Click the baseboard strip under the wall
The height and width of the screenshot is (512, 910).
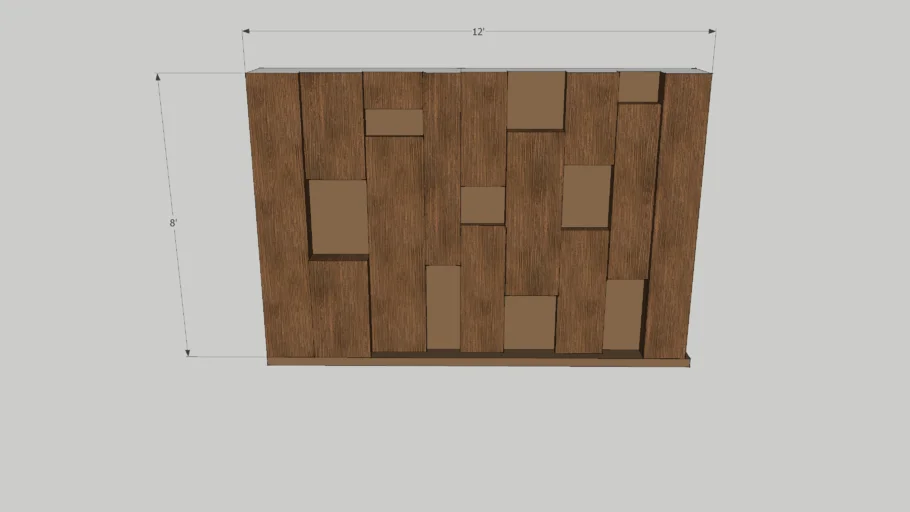(478, 361)
